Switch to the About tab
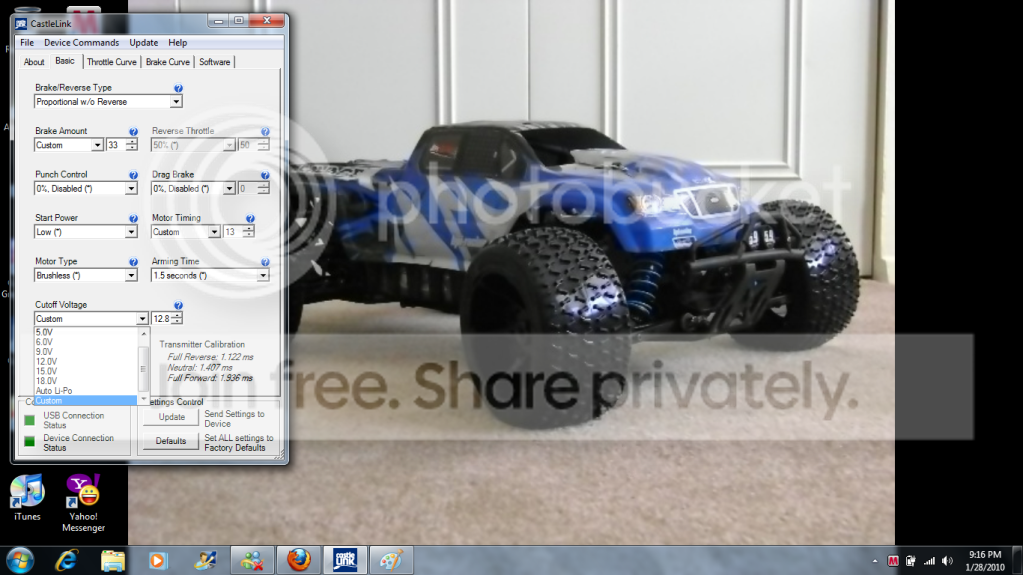 (x=34, y=62)
